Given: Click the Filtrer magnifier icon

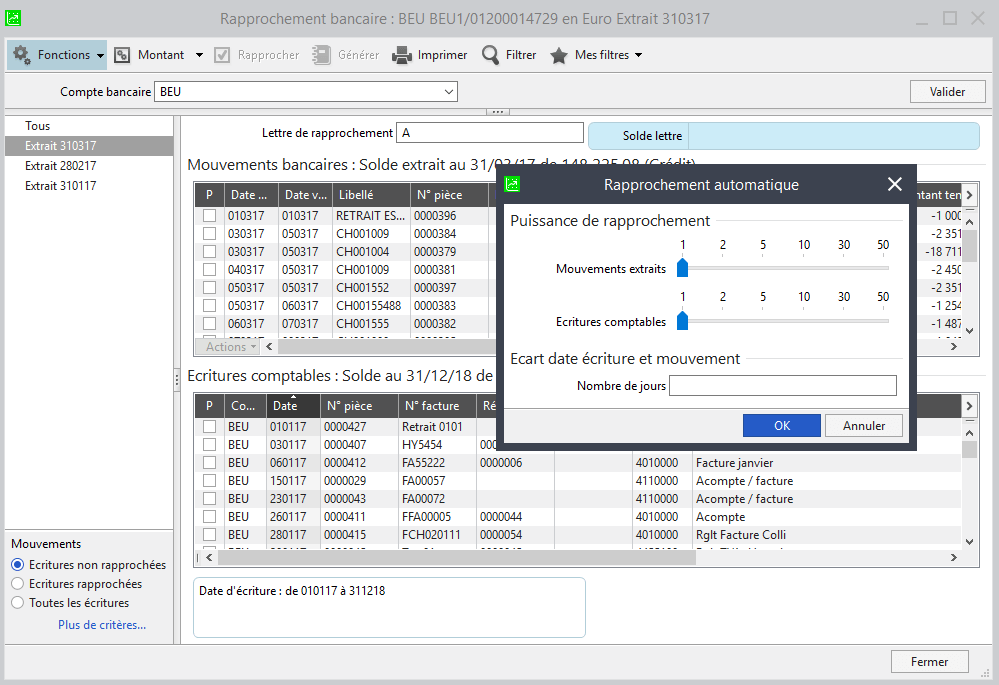Looking at the screenshot, I should coord(491,55).
